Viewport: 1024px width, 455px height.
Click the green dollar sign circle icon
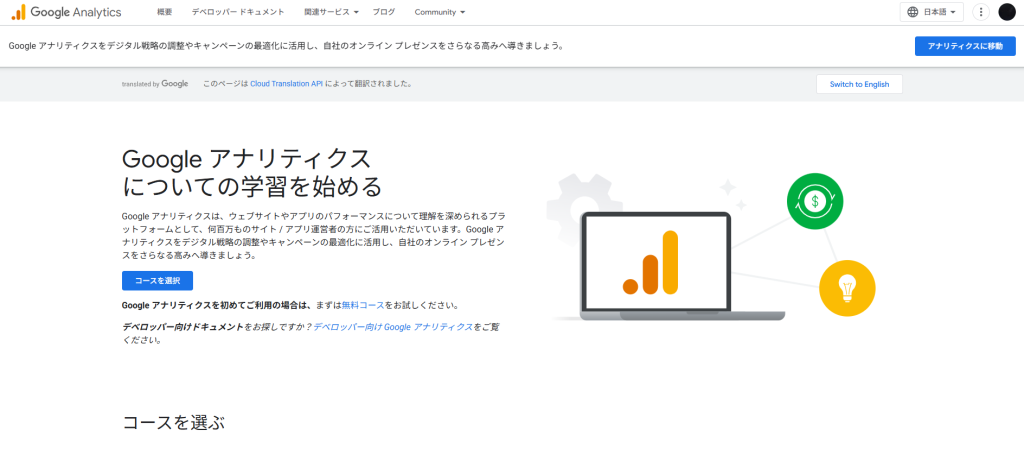815,201
